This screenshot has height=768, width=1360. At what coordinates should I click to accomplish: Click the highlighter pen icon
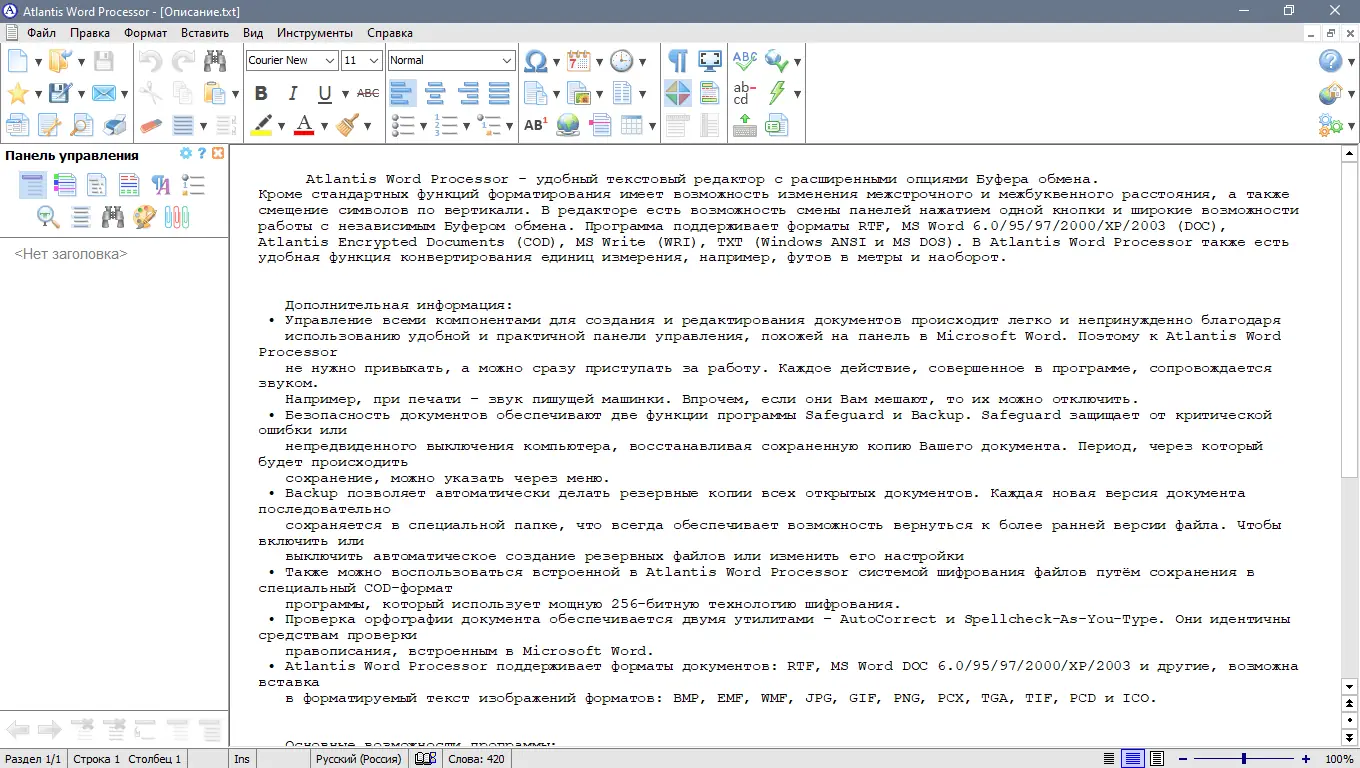pos(261,124)
